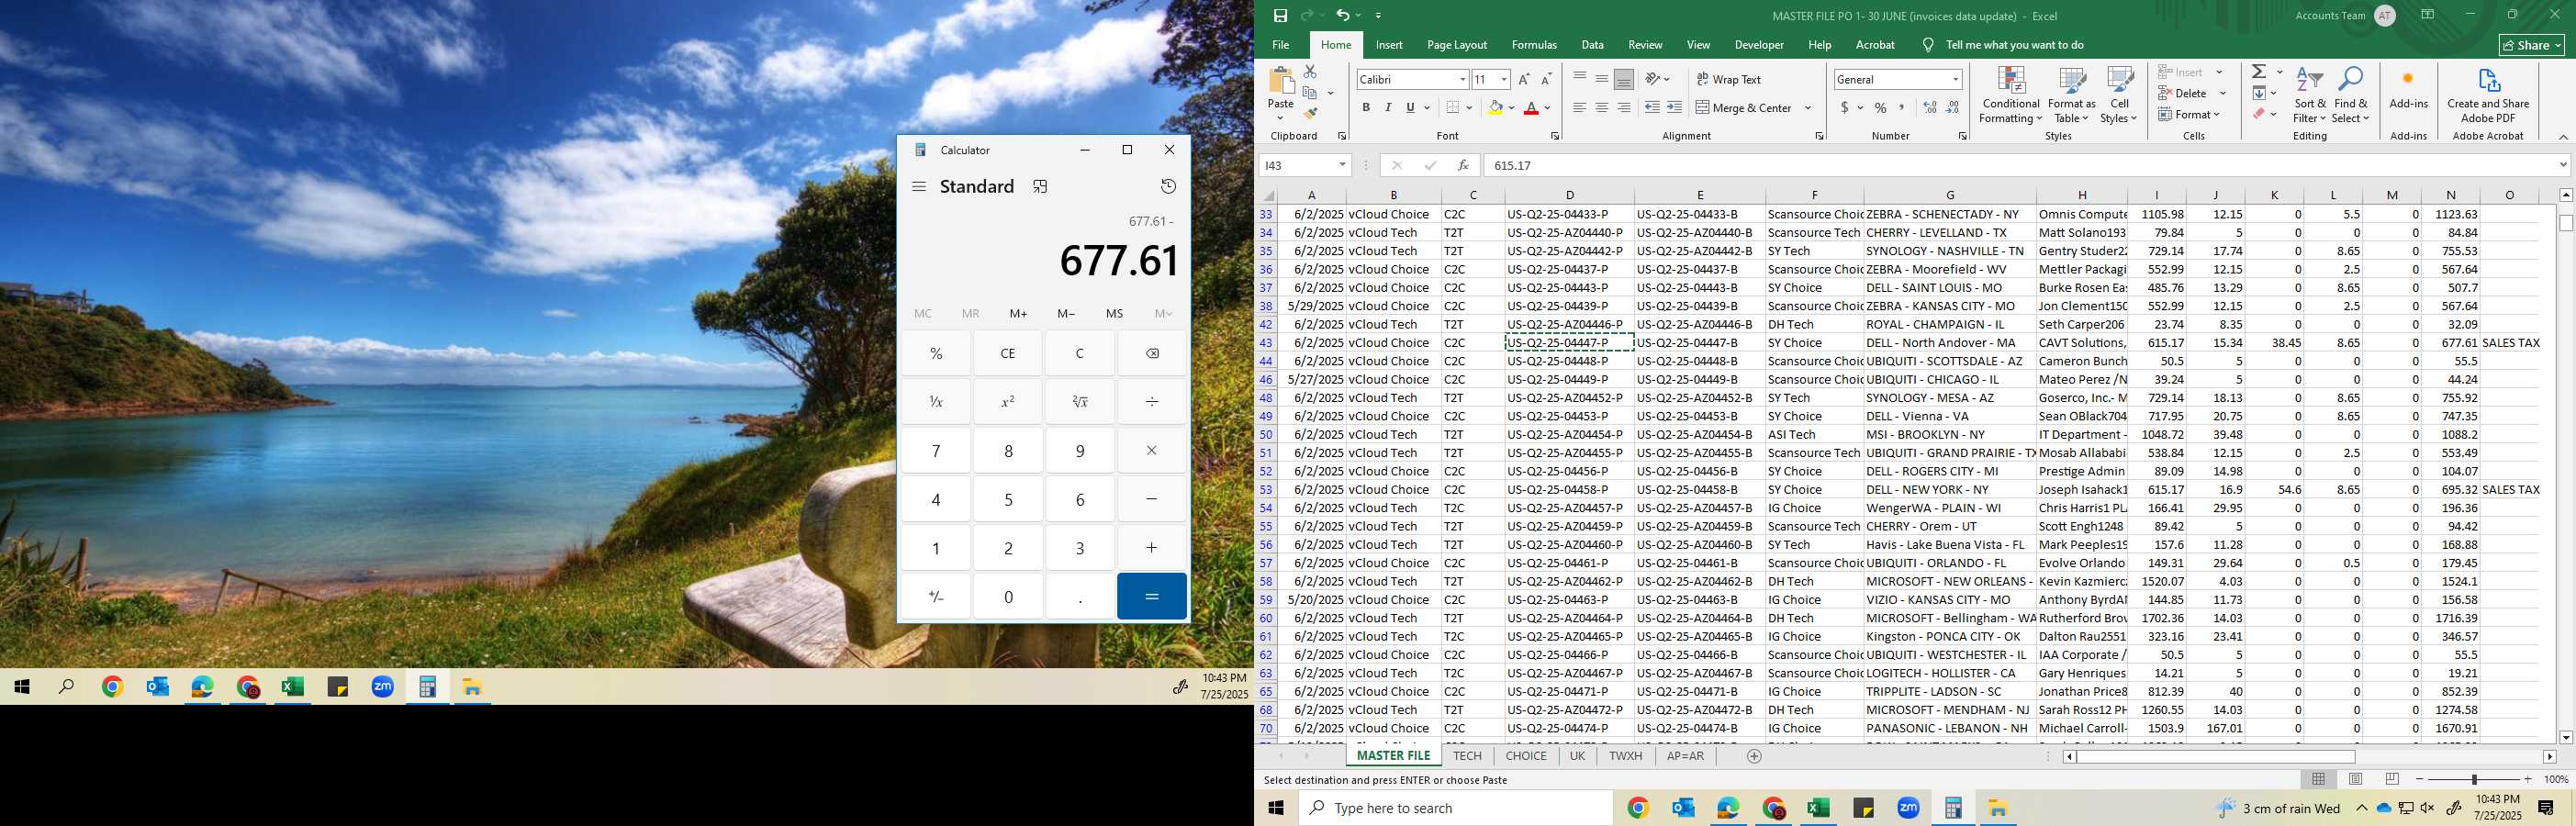2576x826 pixels.
Task: Save the workbook with Quick Access Save icon
Action: 1280,16
